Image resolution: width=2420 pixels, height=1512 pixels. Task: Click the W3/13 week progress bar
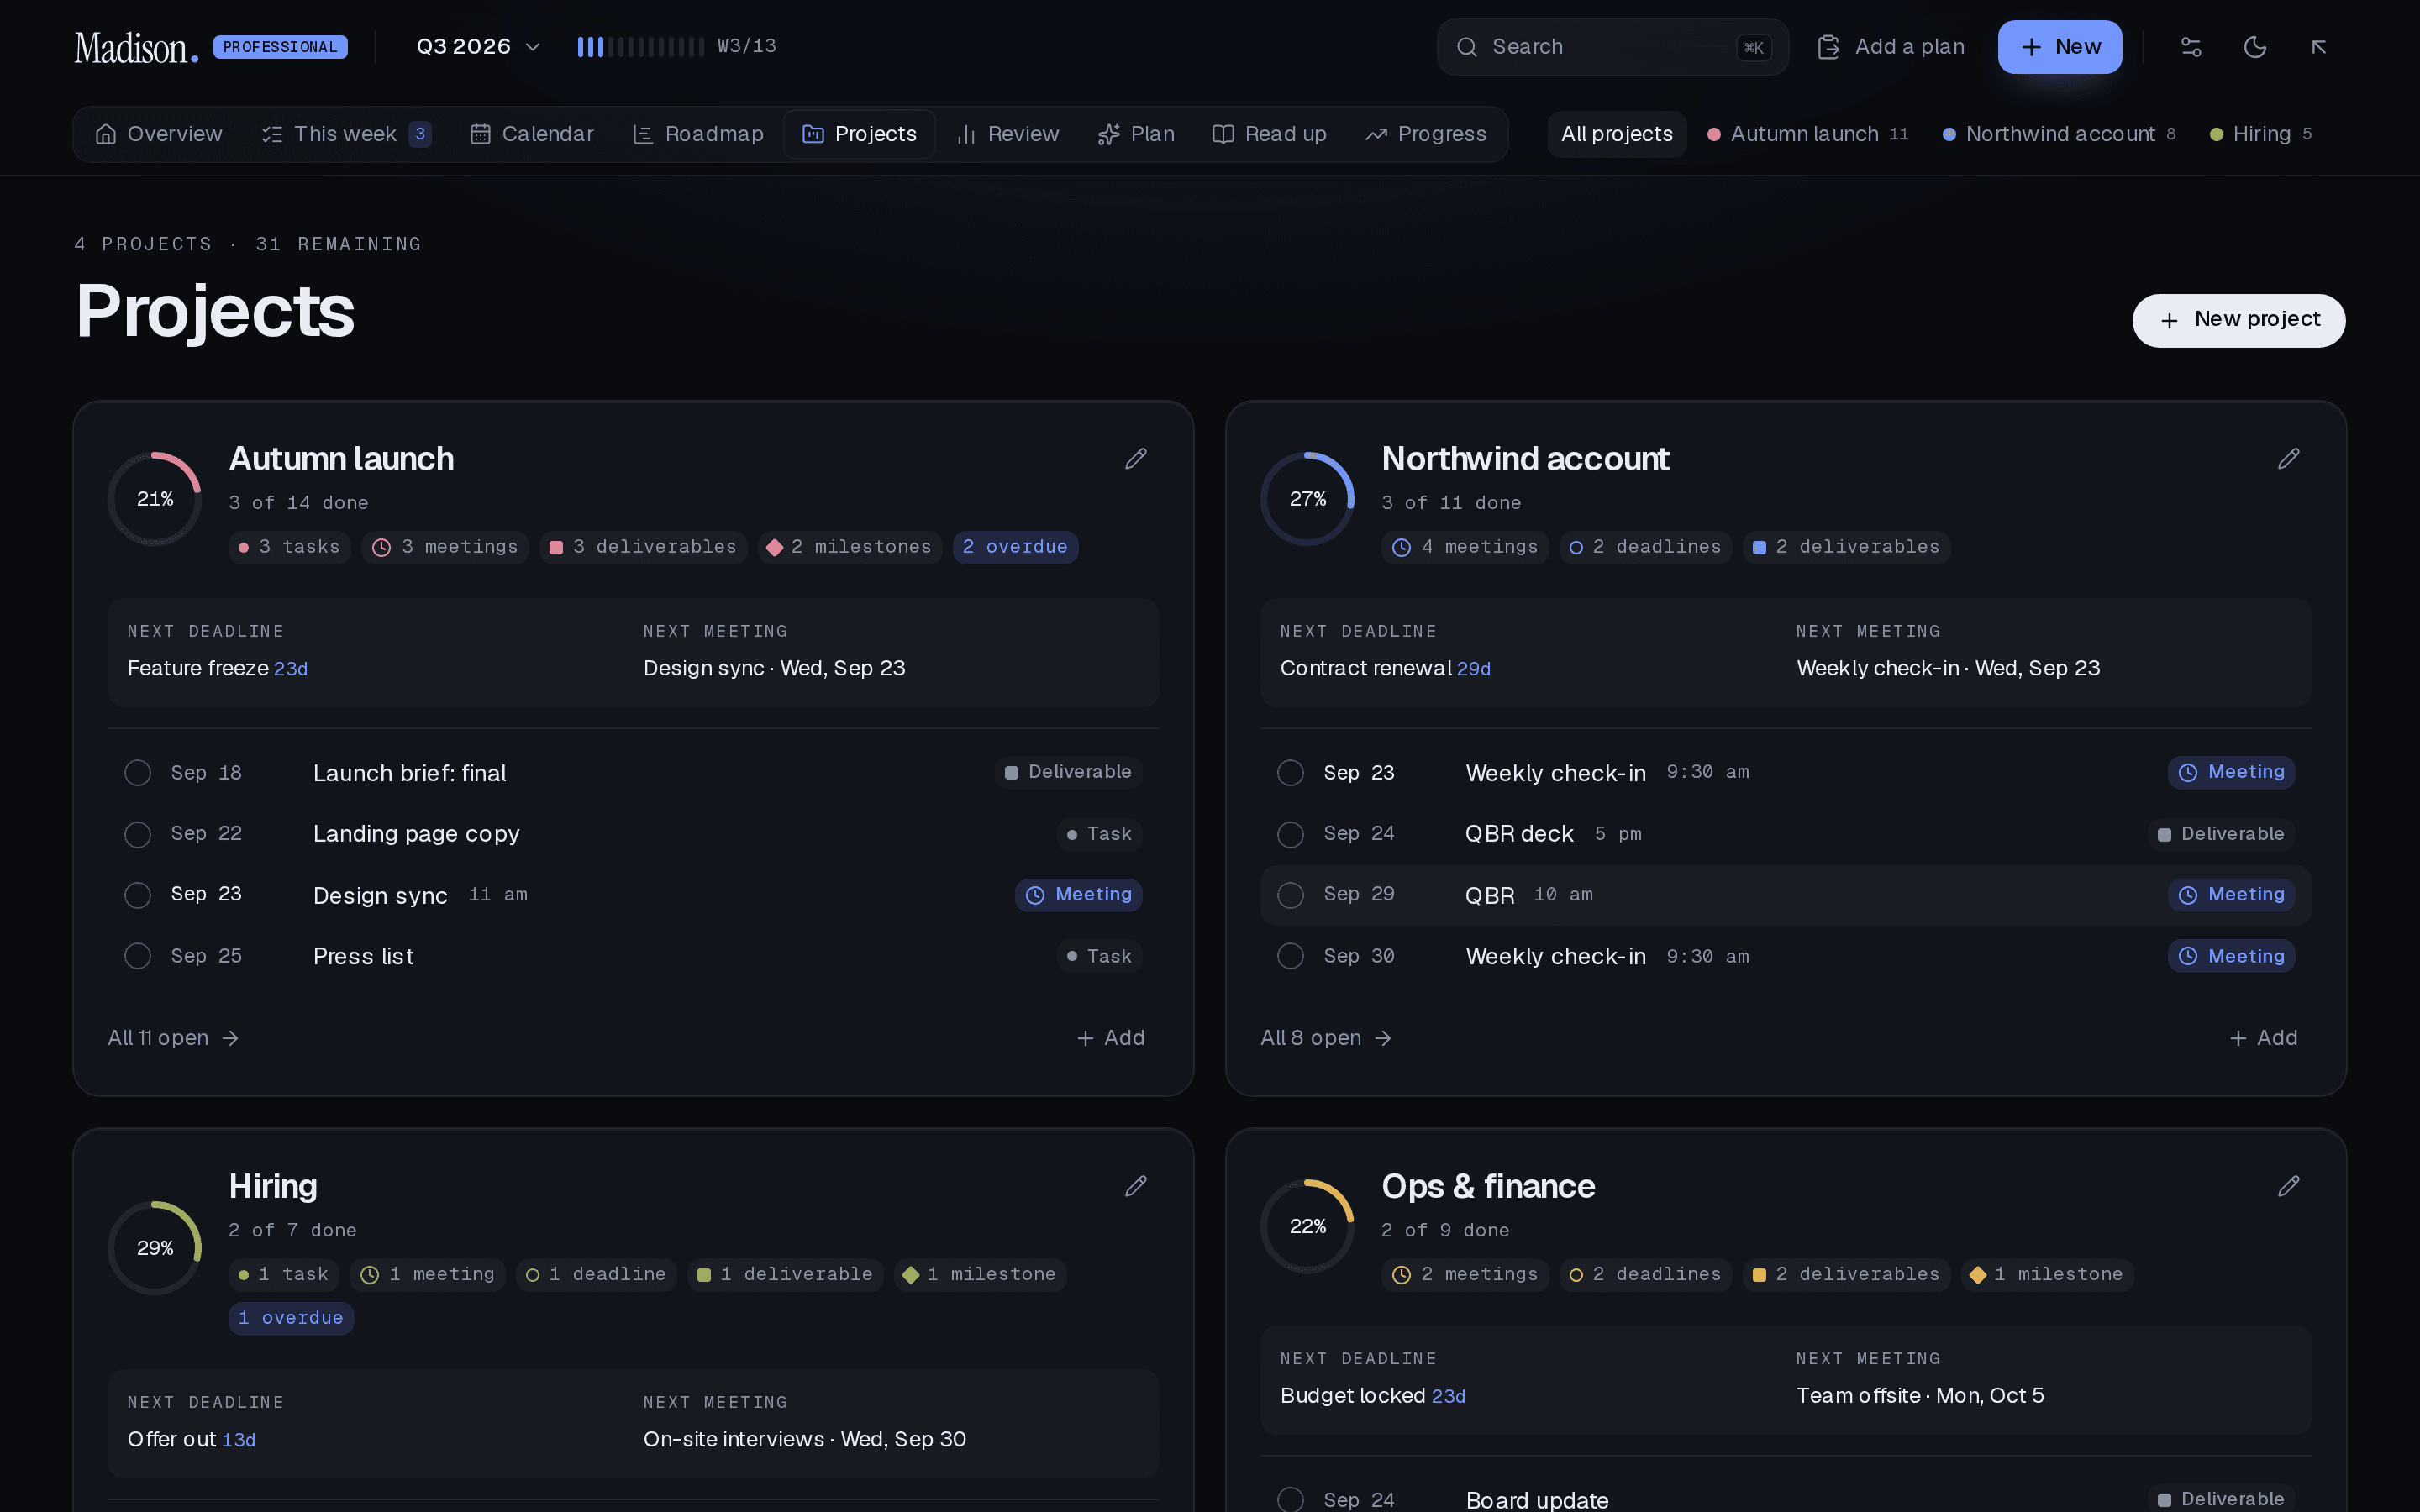pos(677,47)
